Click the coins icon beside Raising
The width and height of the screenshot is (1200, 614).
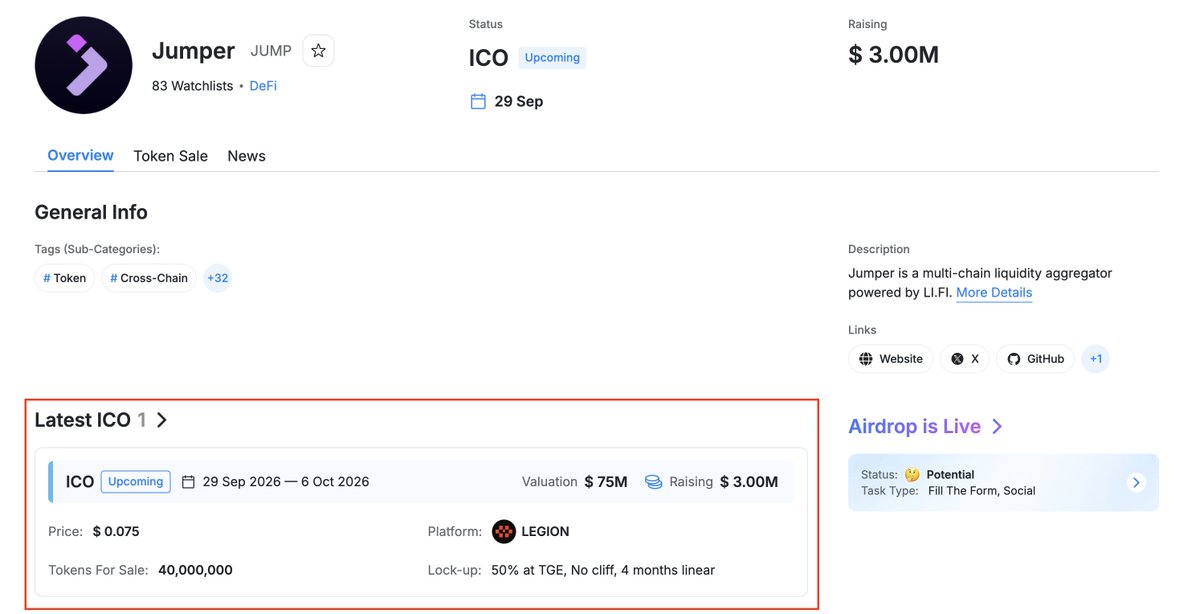tap(654, 482)
